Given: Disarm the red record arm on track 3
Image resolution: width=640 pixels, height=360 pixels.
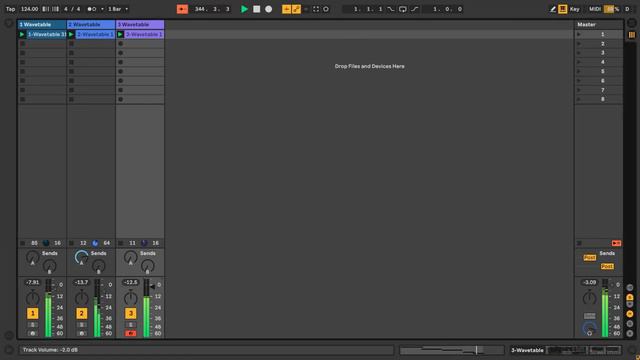Looking at the screenshot, I should pos(131,333).
